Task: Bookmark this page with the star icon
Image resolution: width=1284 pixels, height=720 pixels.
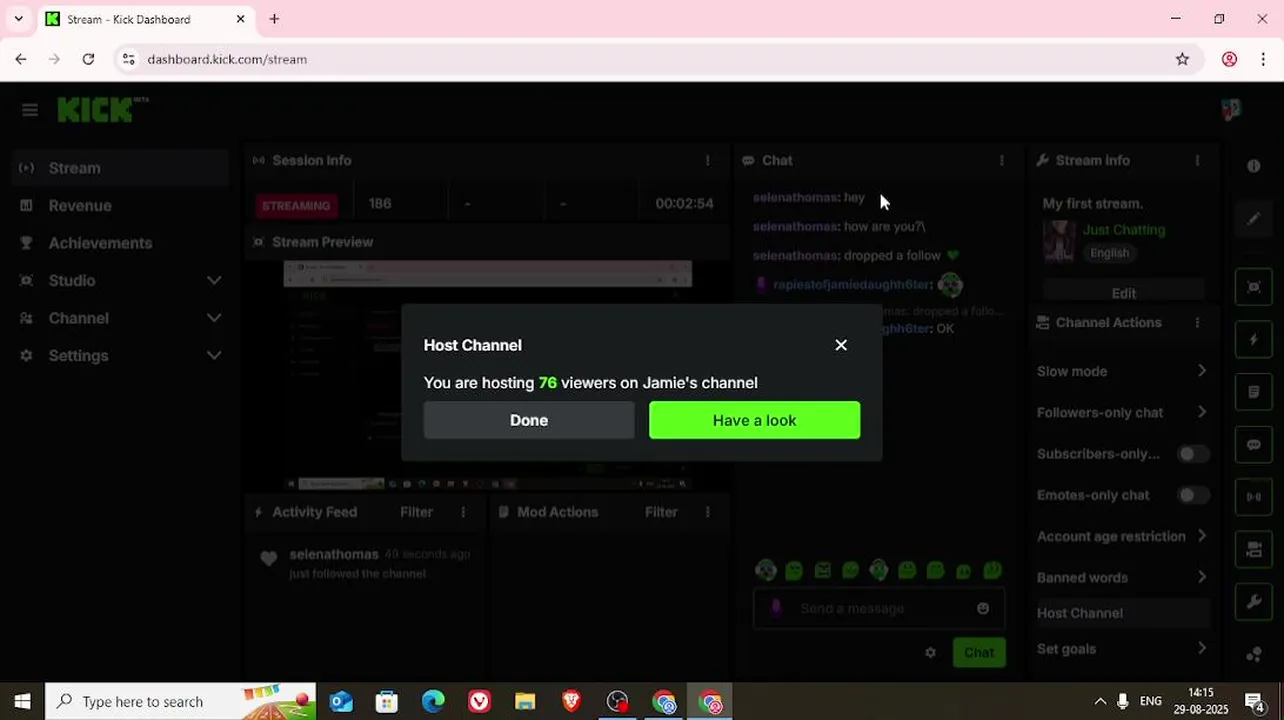Action: [1182, 59]
